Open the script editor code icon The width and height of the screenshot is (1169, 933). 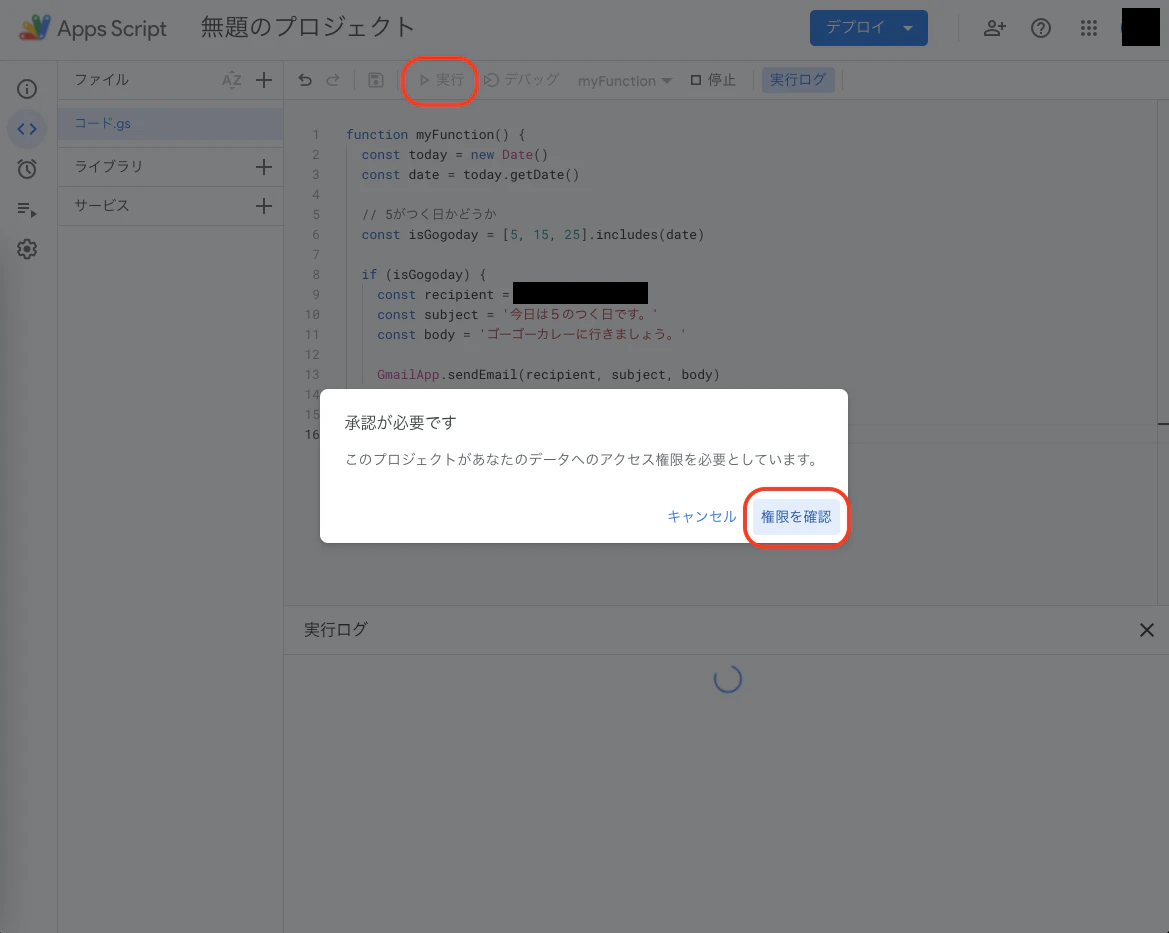tap(27, 128)
